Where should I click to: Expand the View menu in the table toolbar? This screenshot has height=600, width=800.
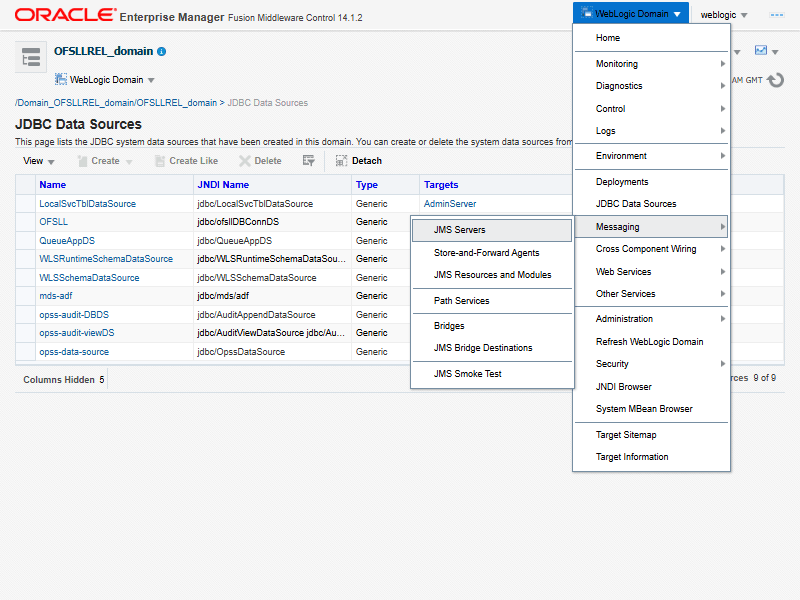coord(38,161)
